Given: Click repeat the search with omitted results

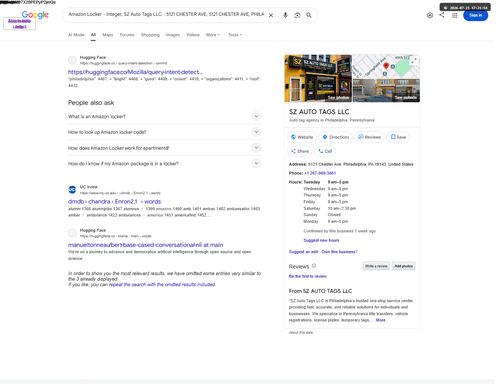Looking at the screenshot, I should click(x=162, y=285).
